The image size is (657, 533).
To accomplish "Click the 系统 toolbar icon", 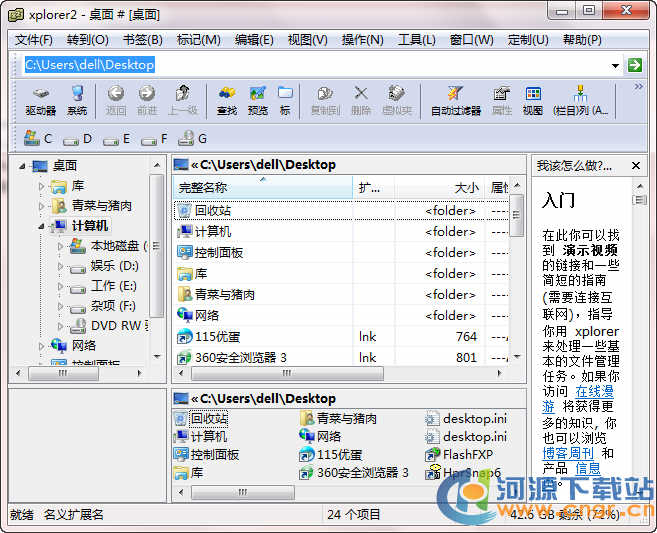I will coord(77,101).
